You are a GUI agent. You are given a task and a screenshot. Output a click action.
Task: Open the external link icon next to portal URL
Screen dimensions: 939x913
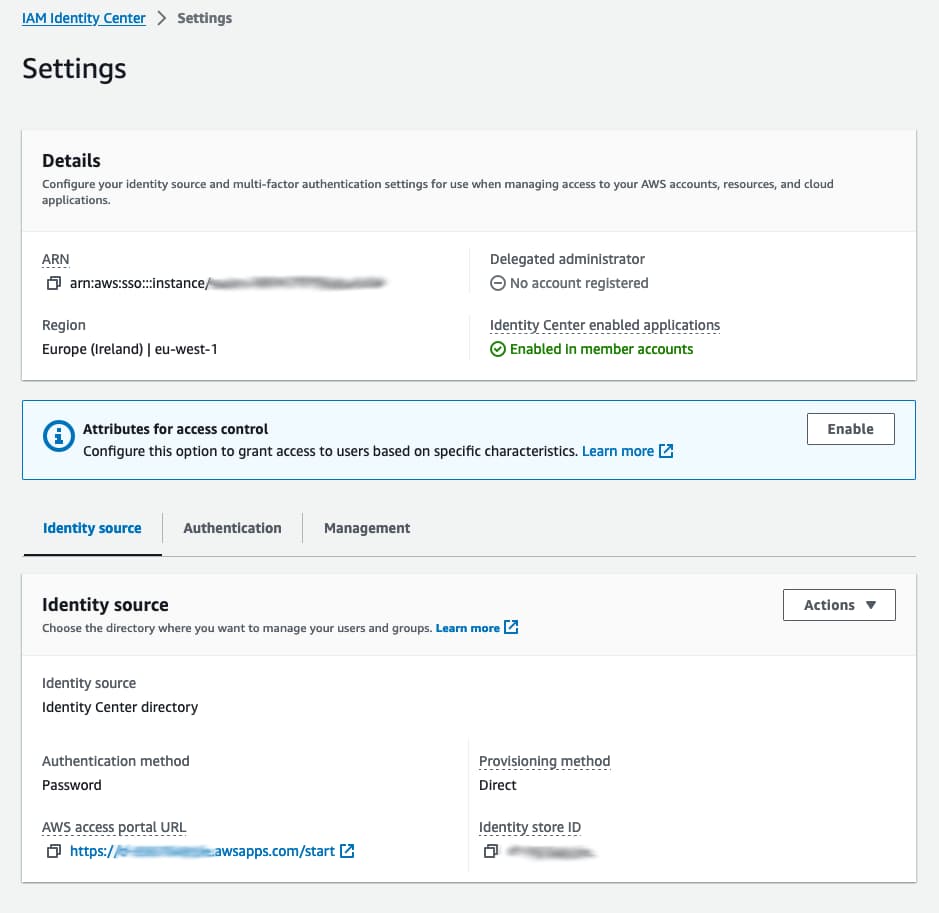coord(347,851)
